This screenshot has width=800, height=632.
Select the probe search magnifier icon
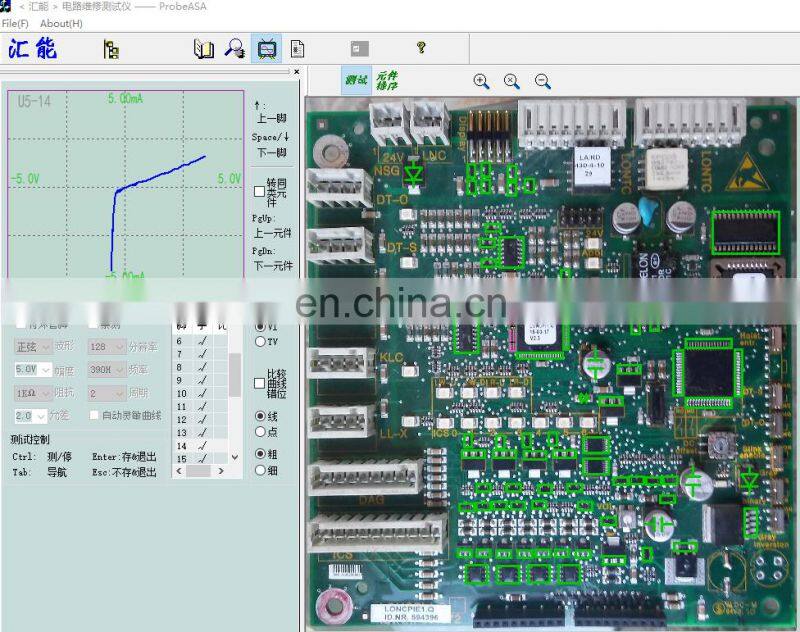coord(233,47)
